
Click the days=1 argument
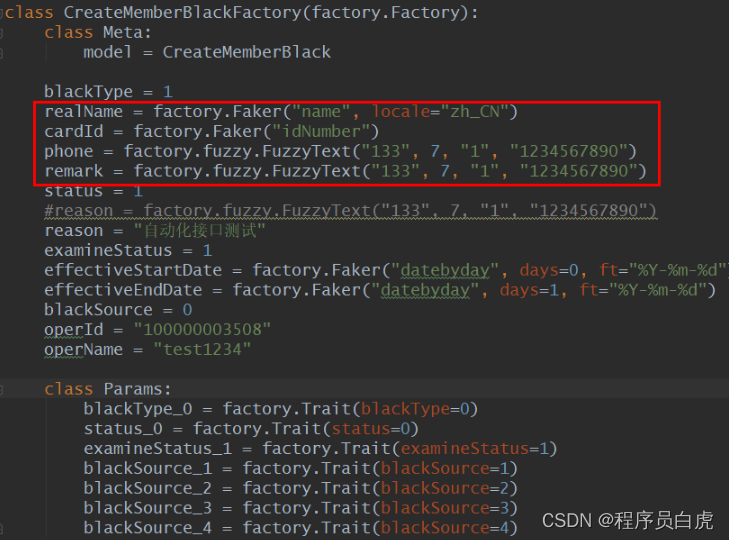click(529, 290)
